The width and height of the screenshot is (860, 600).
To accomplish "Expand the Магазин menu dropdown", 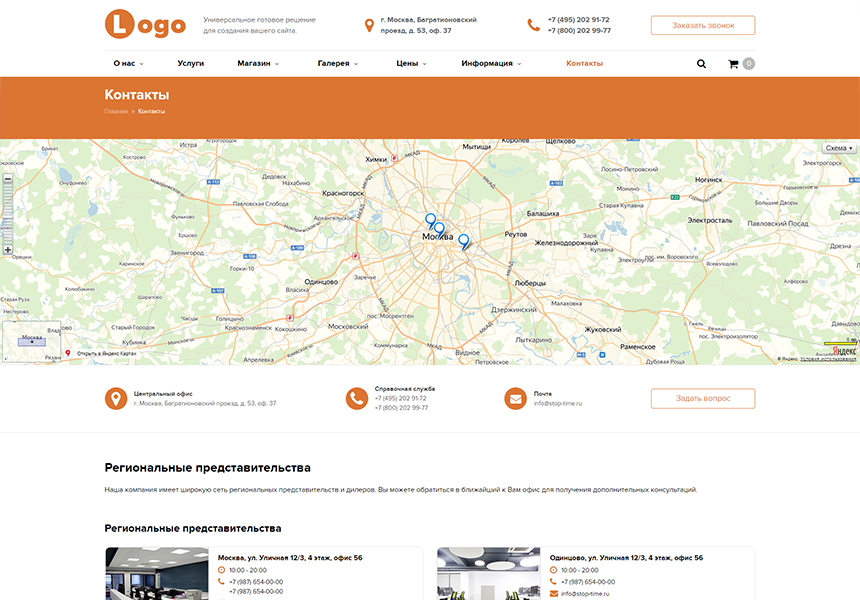I will tap(257, 63).
